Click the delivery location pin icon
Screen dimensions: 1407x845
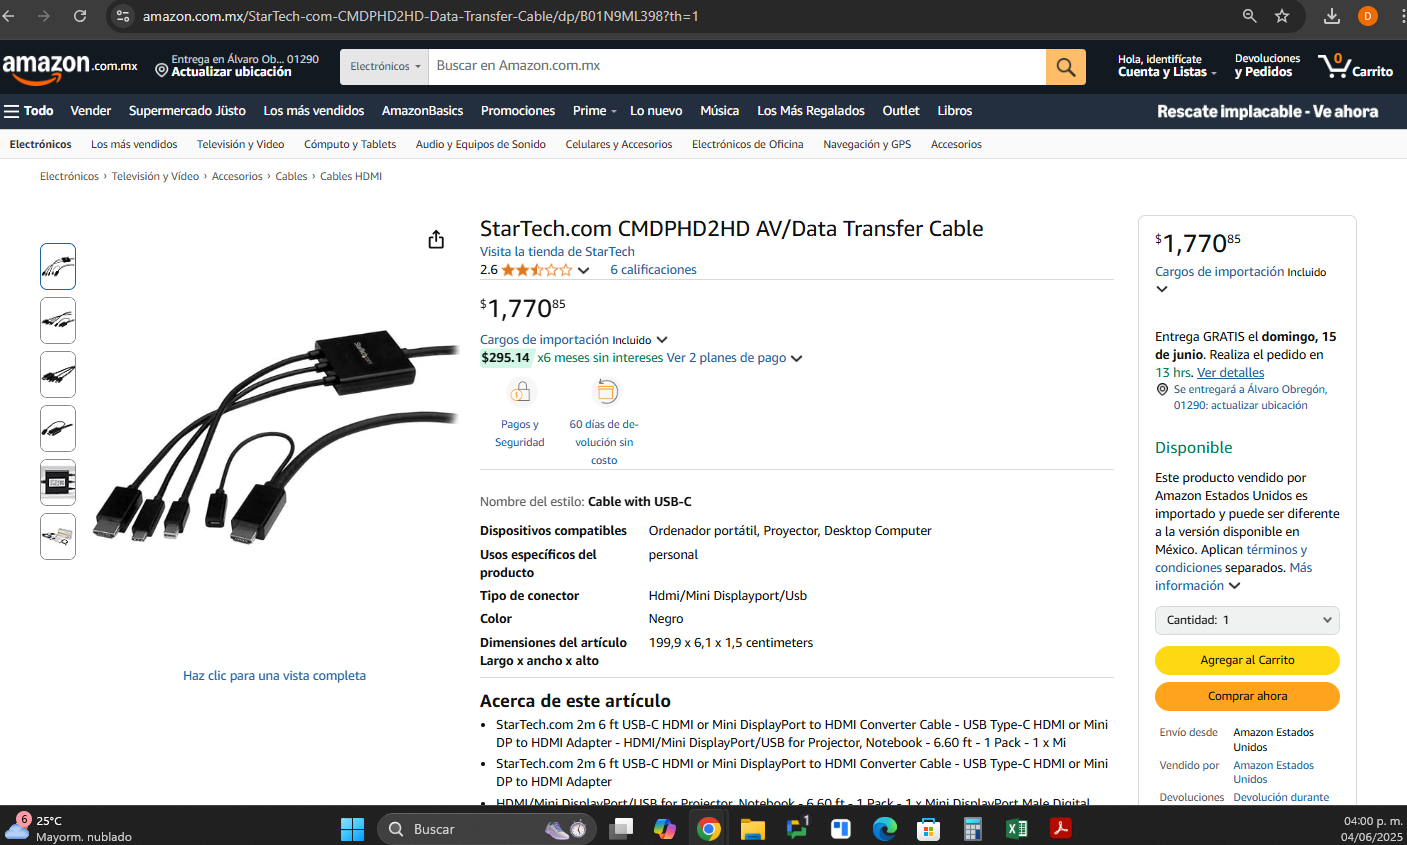coord(161,69)
